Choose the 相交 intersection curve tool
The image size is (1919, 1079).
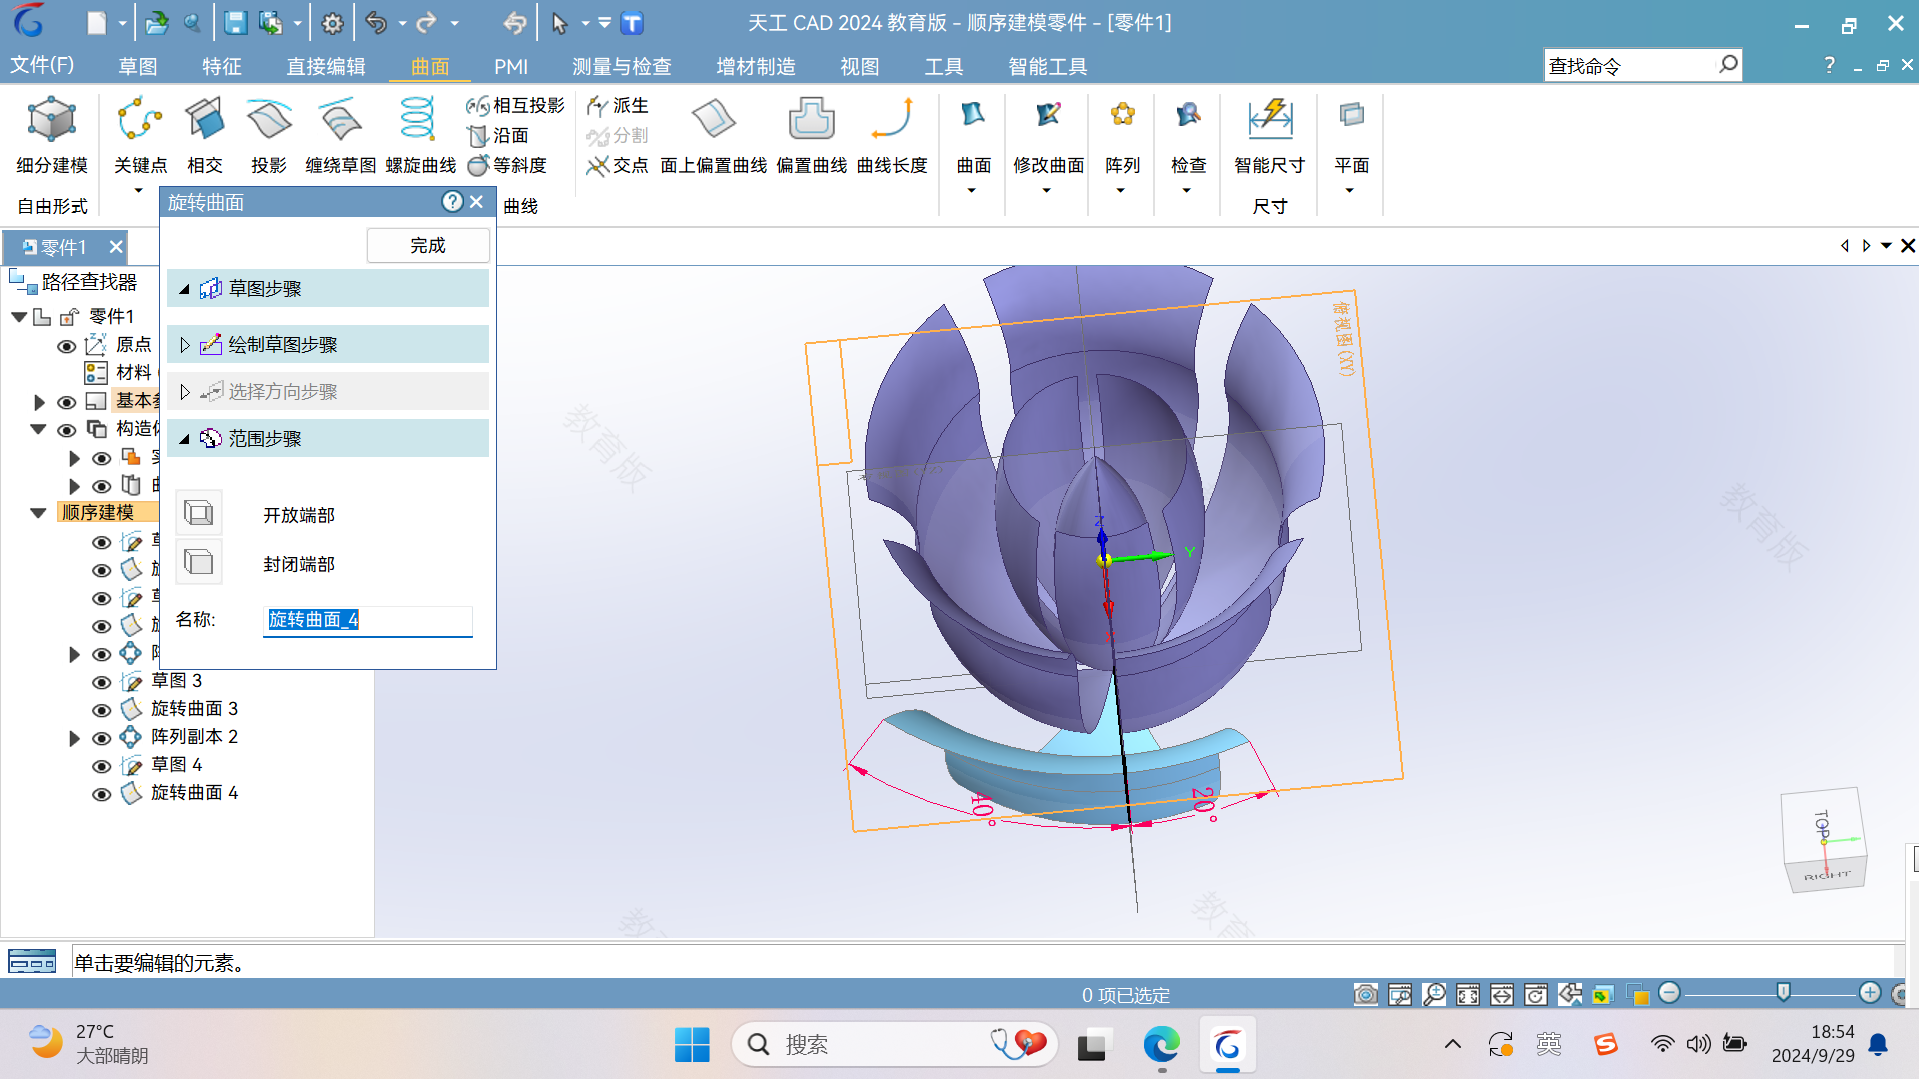[204, 135]
